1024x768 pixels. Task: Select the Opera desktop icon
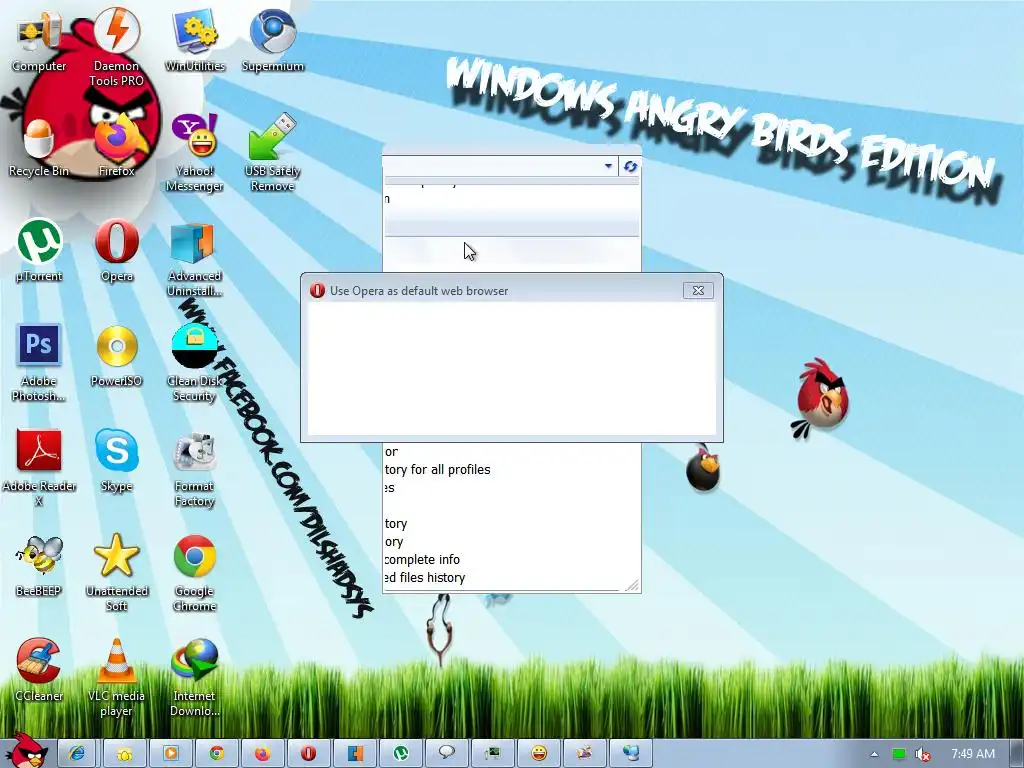coord(116,250)
